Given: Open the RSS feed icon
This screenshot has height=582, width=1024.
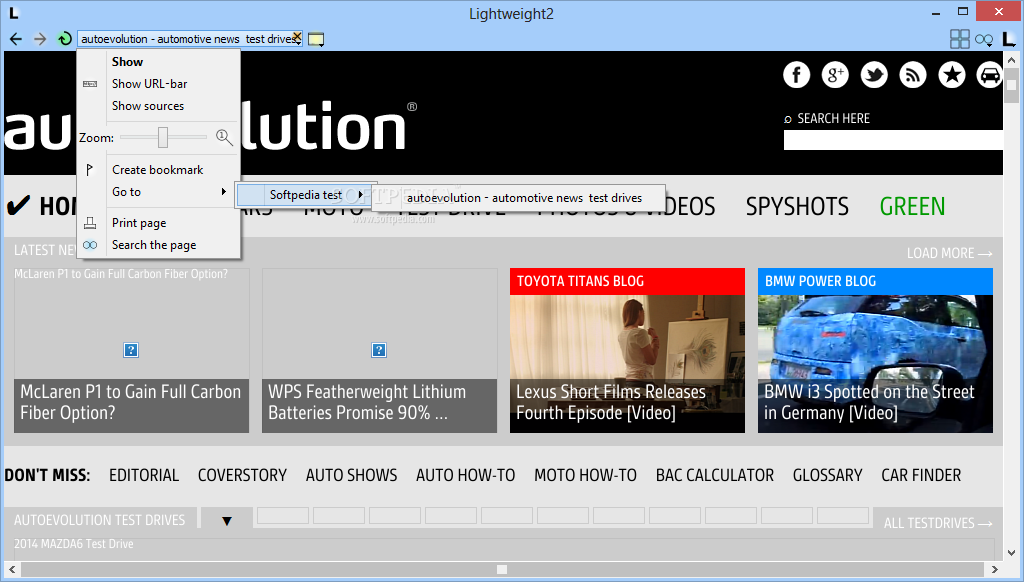Looking at the screenshot, I should (913, 75).
